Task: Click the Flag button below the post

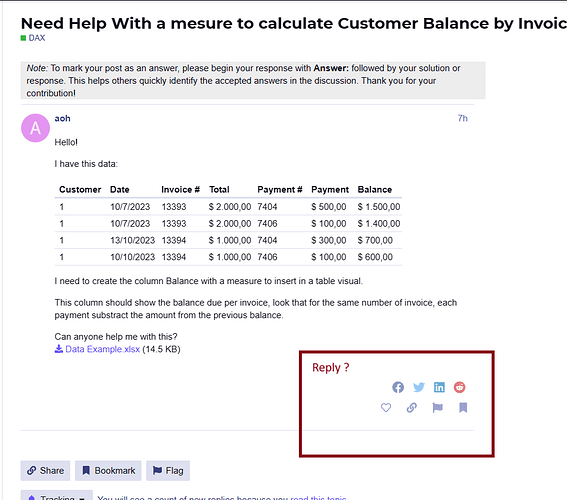Action: (168, 471)
